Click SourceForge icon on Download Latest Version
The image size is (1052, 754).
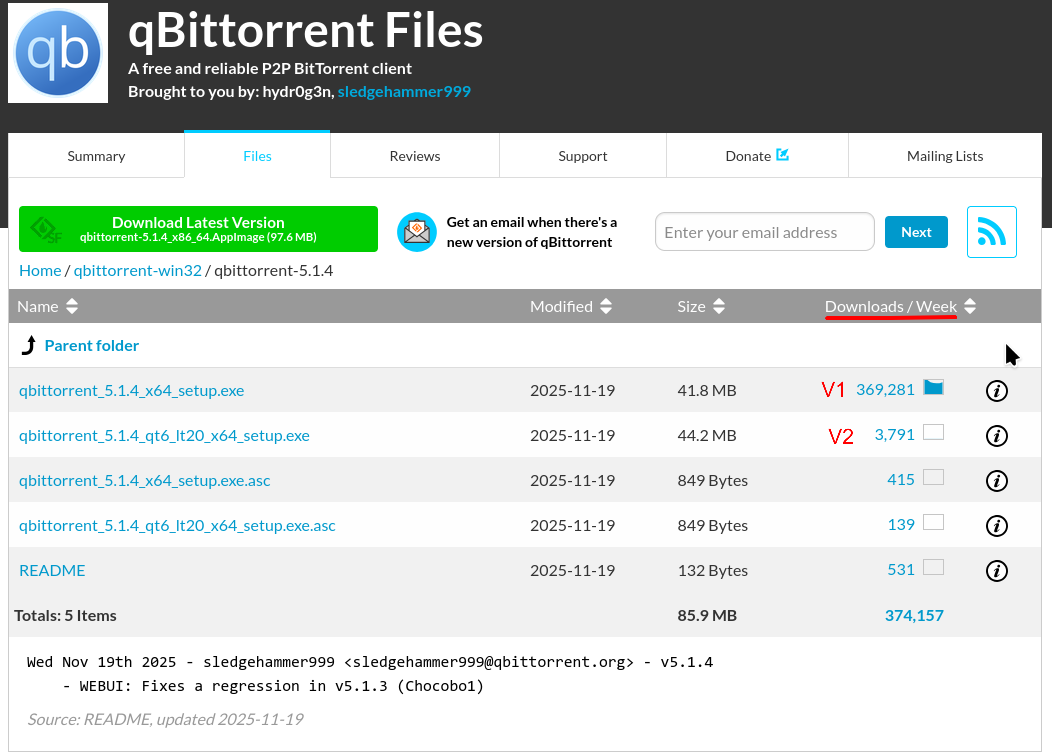(46, 229)
